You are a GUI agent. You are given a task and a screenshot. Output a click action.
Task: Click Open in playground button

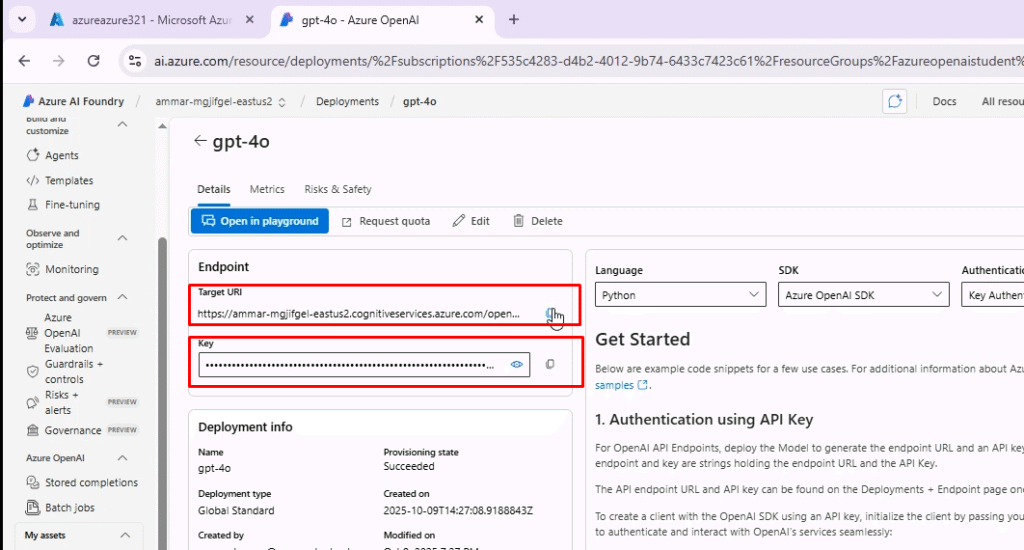[260, 221]
